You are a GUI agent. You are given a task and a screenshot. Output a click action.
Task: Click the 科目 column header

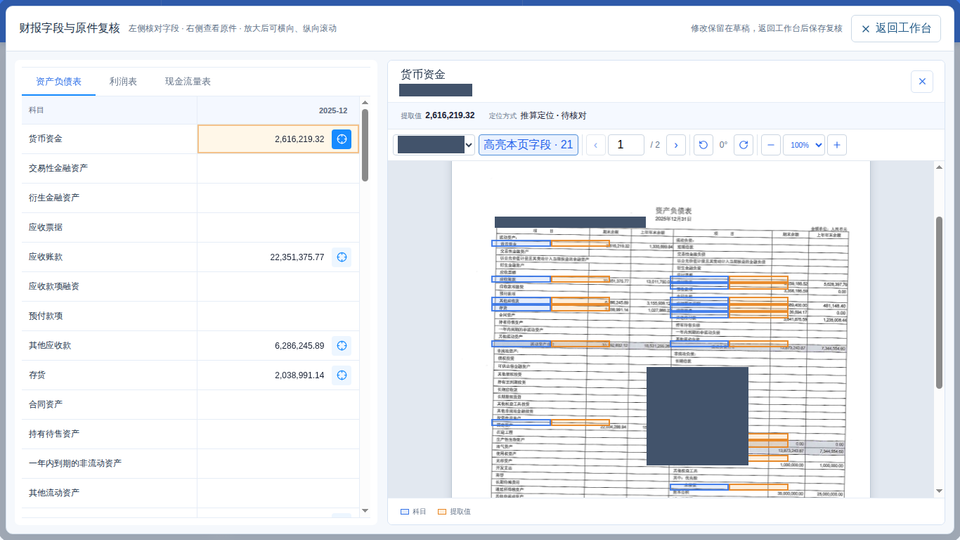click(x=110, y=111)
